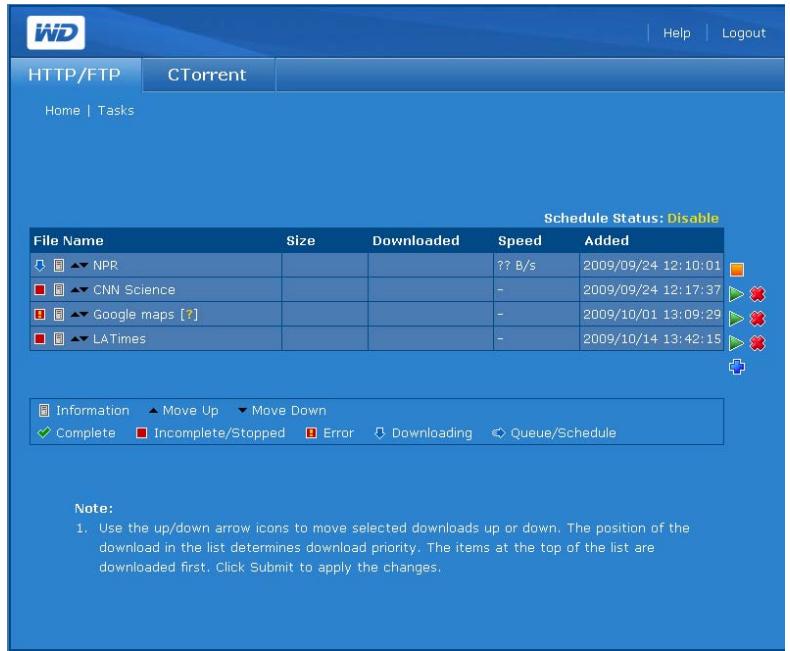790x651 pixels.
Task: Click the Move Down legend entry
Action: coord(282,411)
